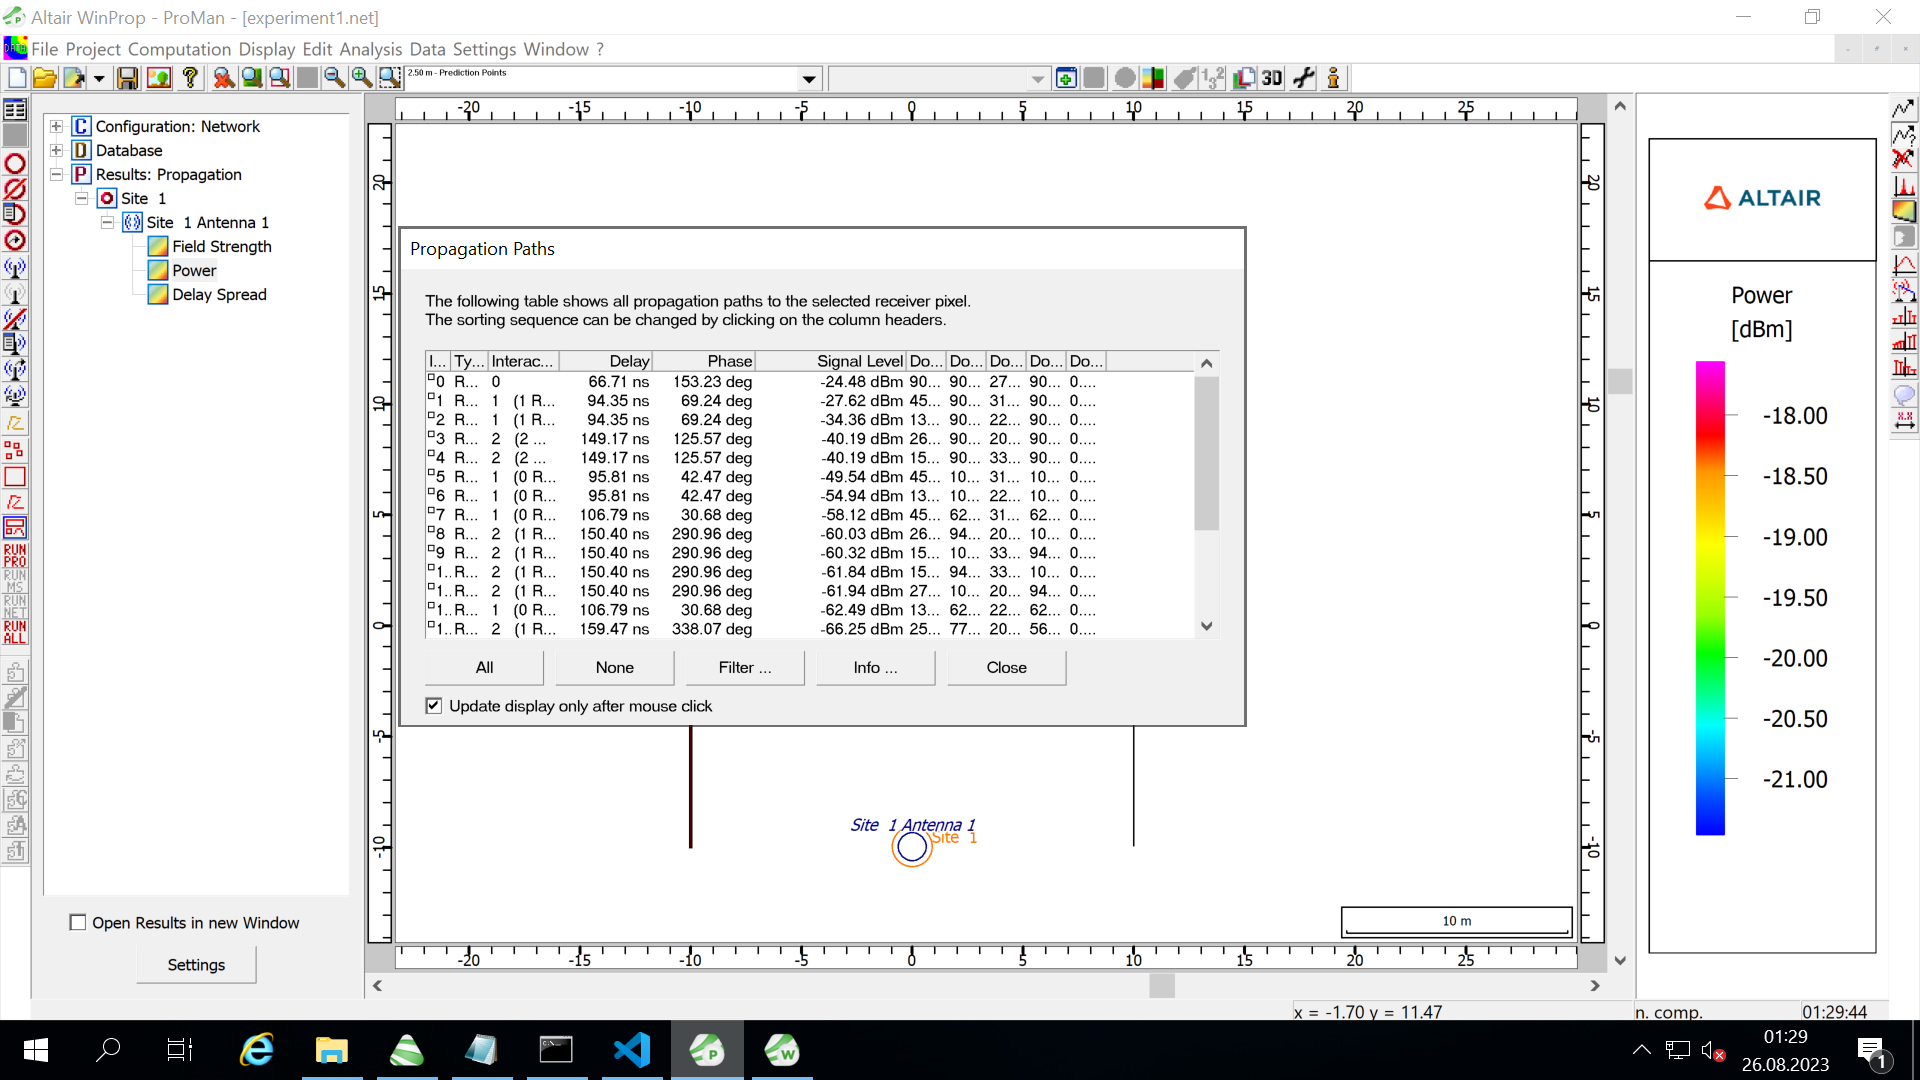Open settings with the wrench icon
The width and height of the screenshot is (1920, 1080).
pyautogui.click(x=1303, y=78)
